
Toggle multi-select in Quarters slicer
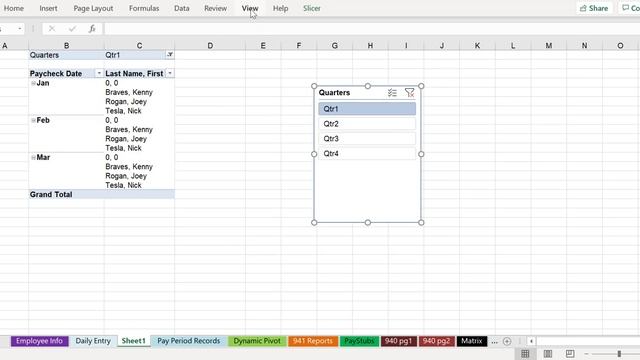coord(392,93)
